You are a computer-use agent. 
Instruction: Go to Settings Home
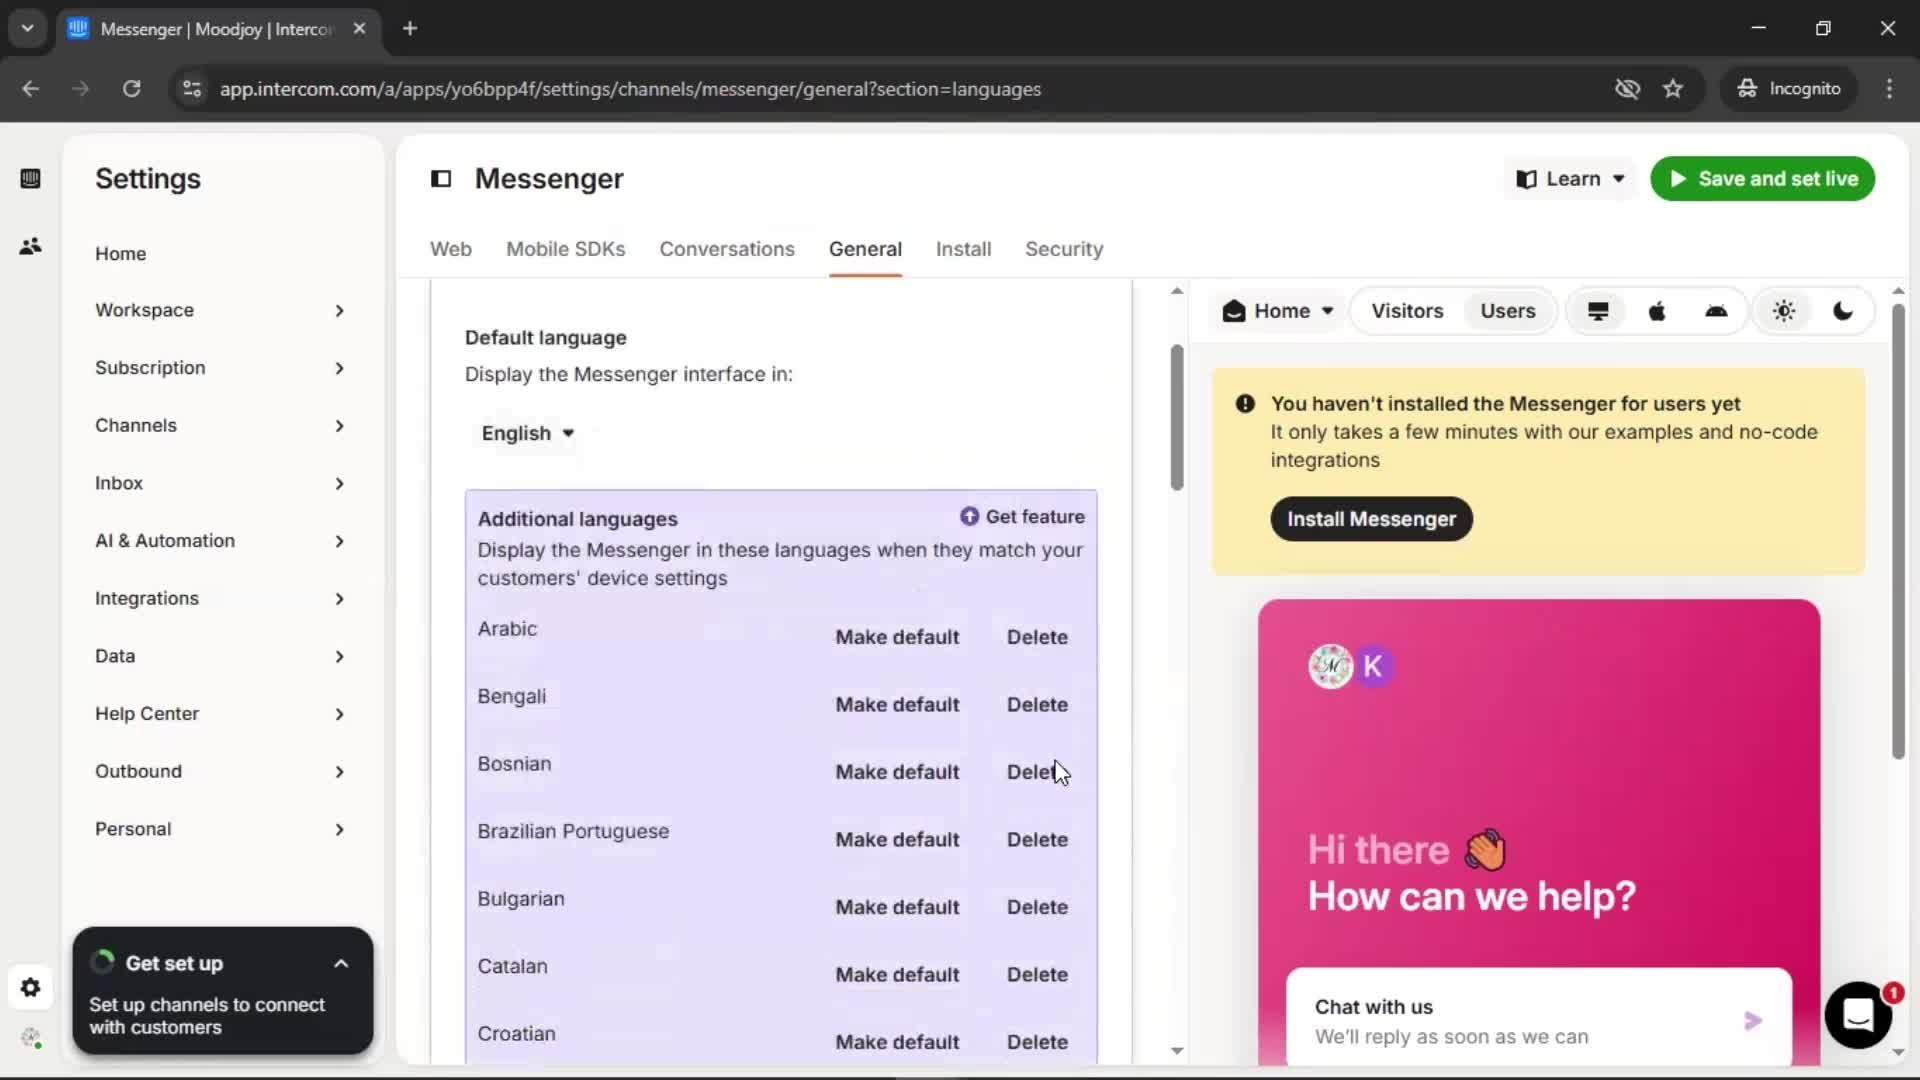click(121, 254)
